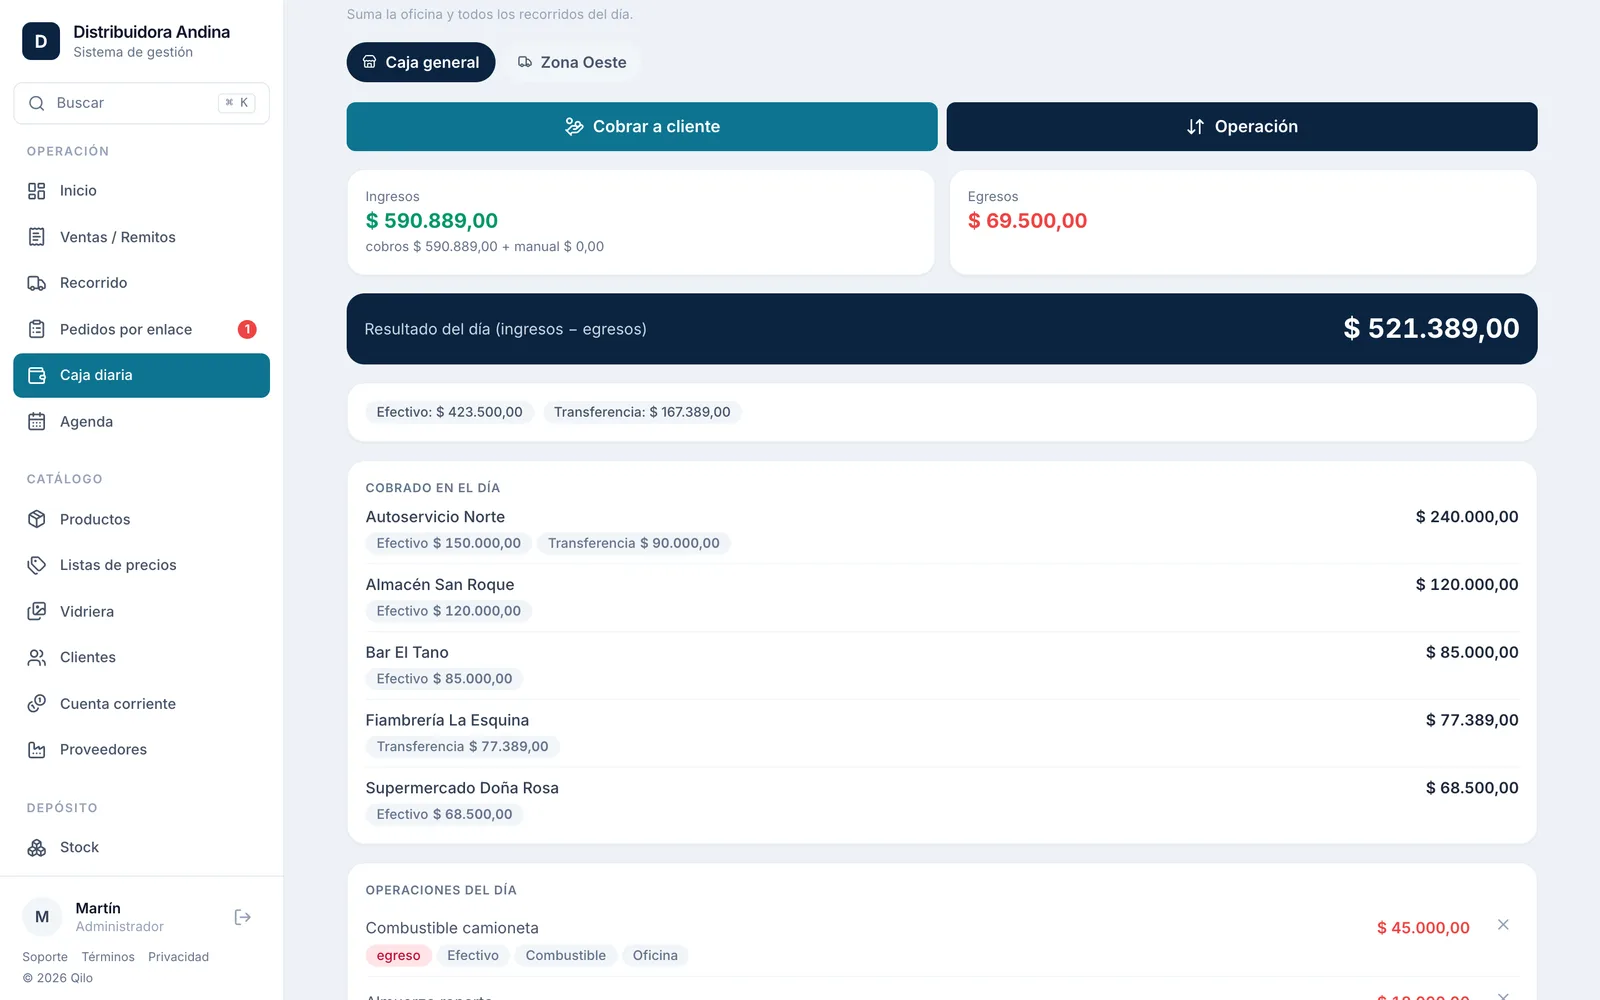Viewport: 1600px width, 1000px height.
Task: Switch to the Zona Oeste tab
Action: [x=572, y=62]
